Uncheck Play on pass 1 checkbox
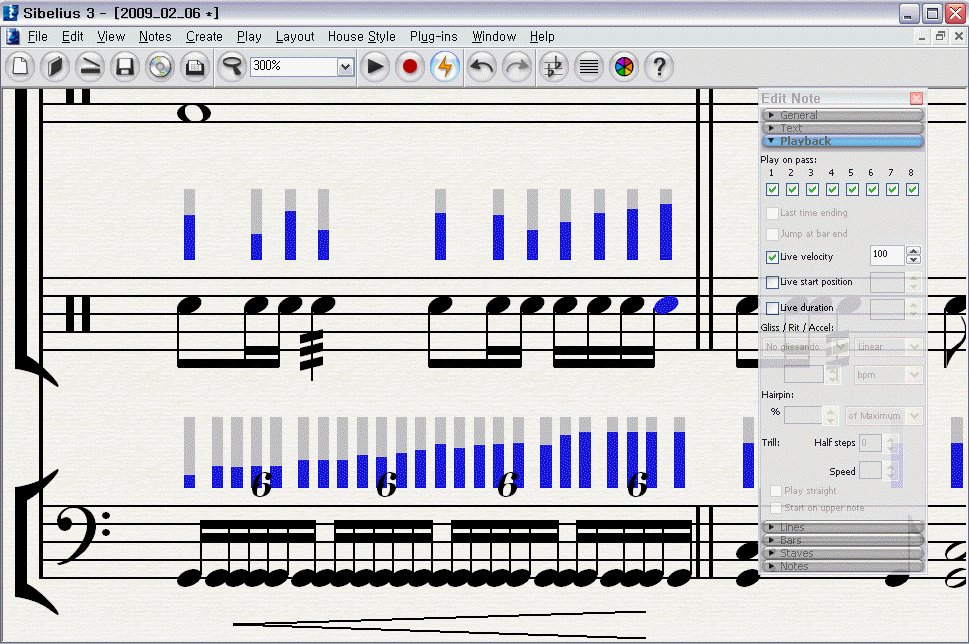 772,190
